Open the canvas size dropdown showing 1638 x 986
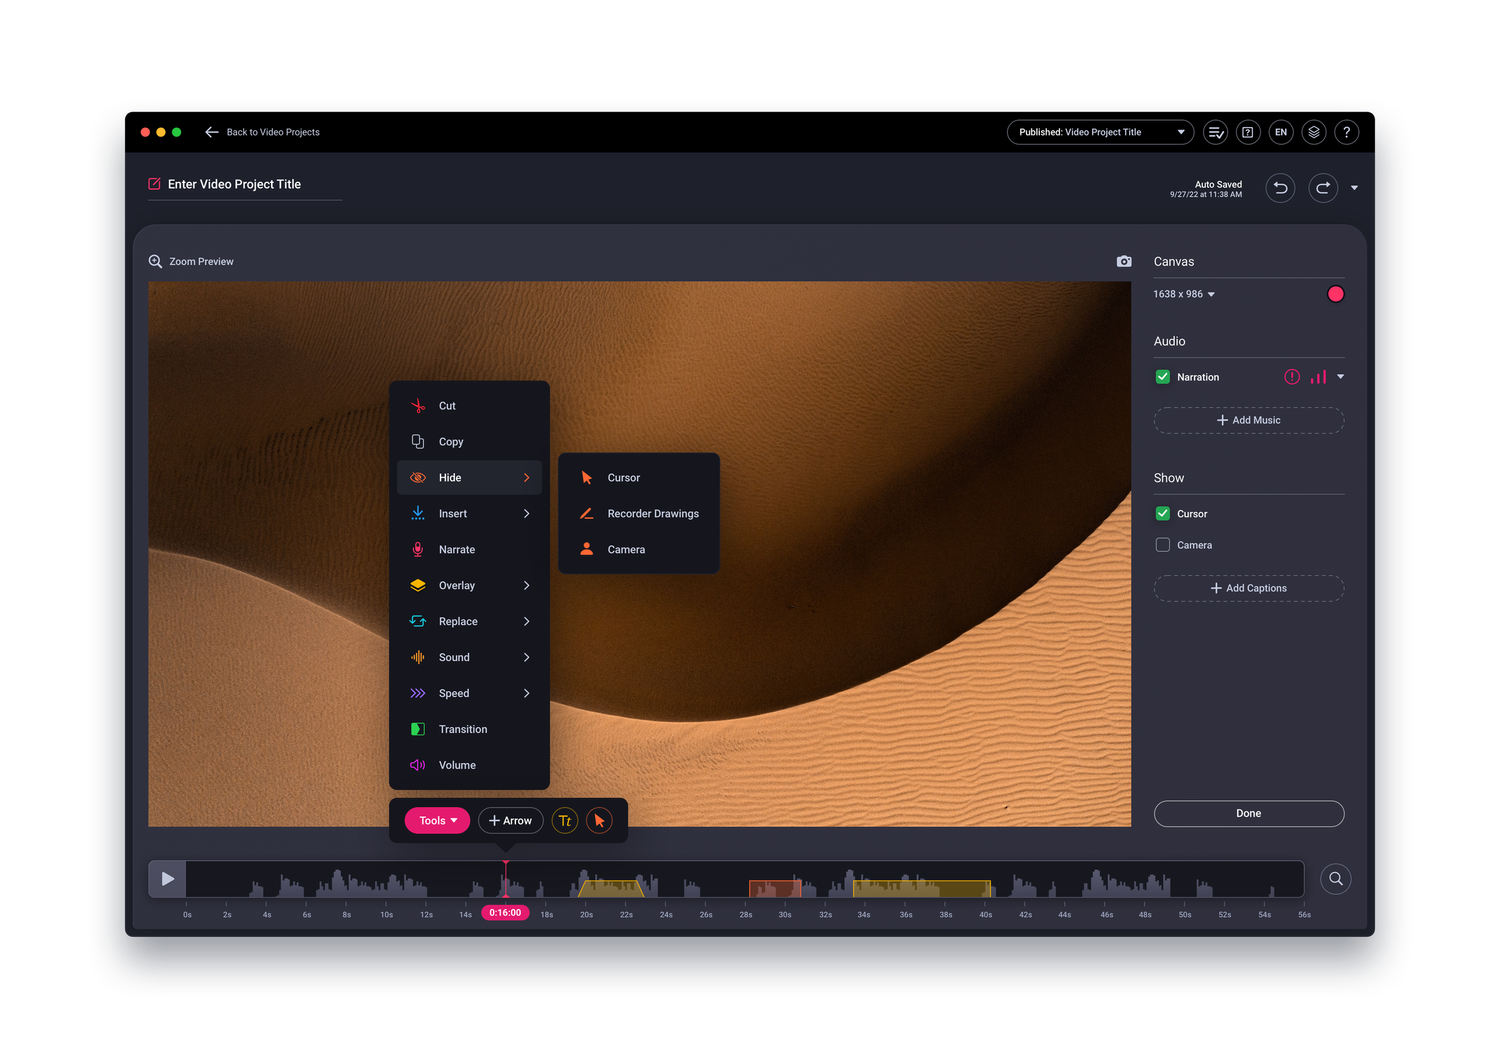Viewport: 1500px width, 1062px height. [1184, 293]
